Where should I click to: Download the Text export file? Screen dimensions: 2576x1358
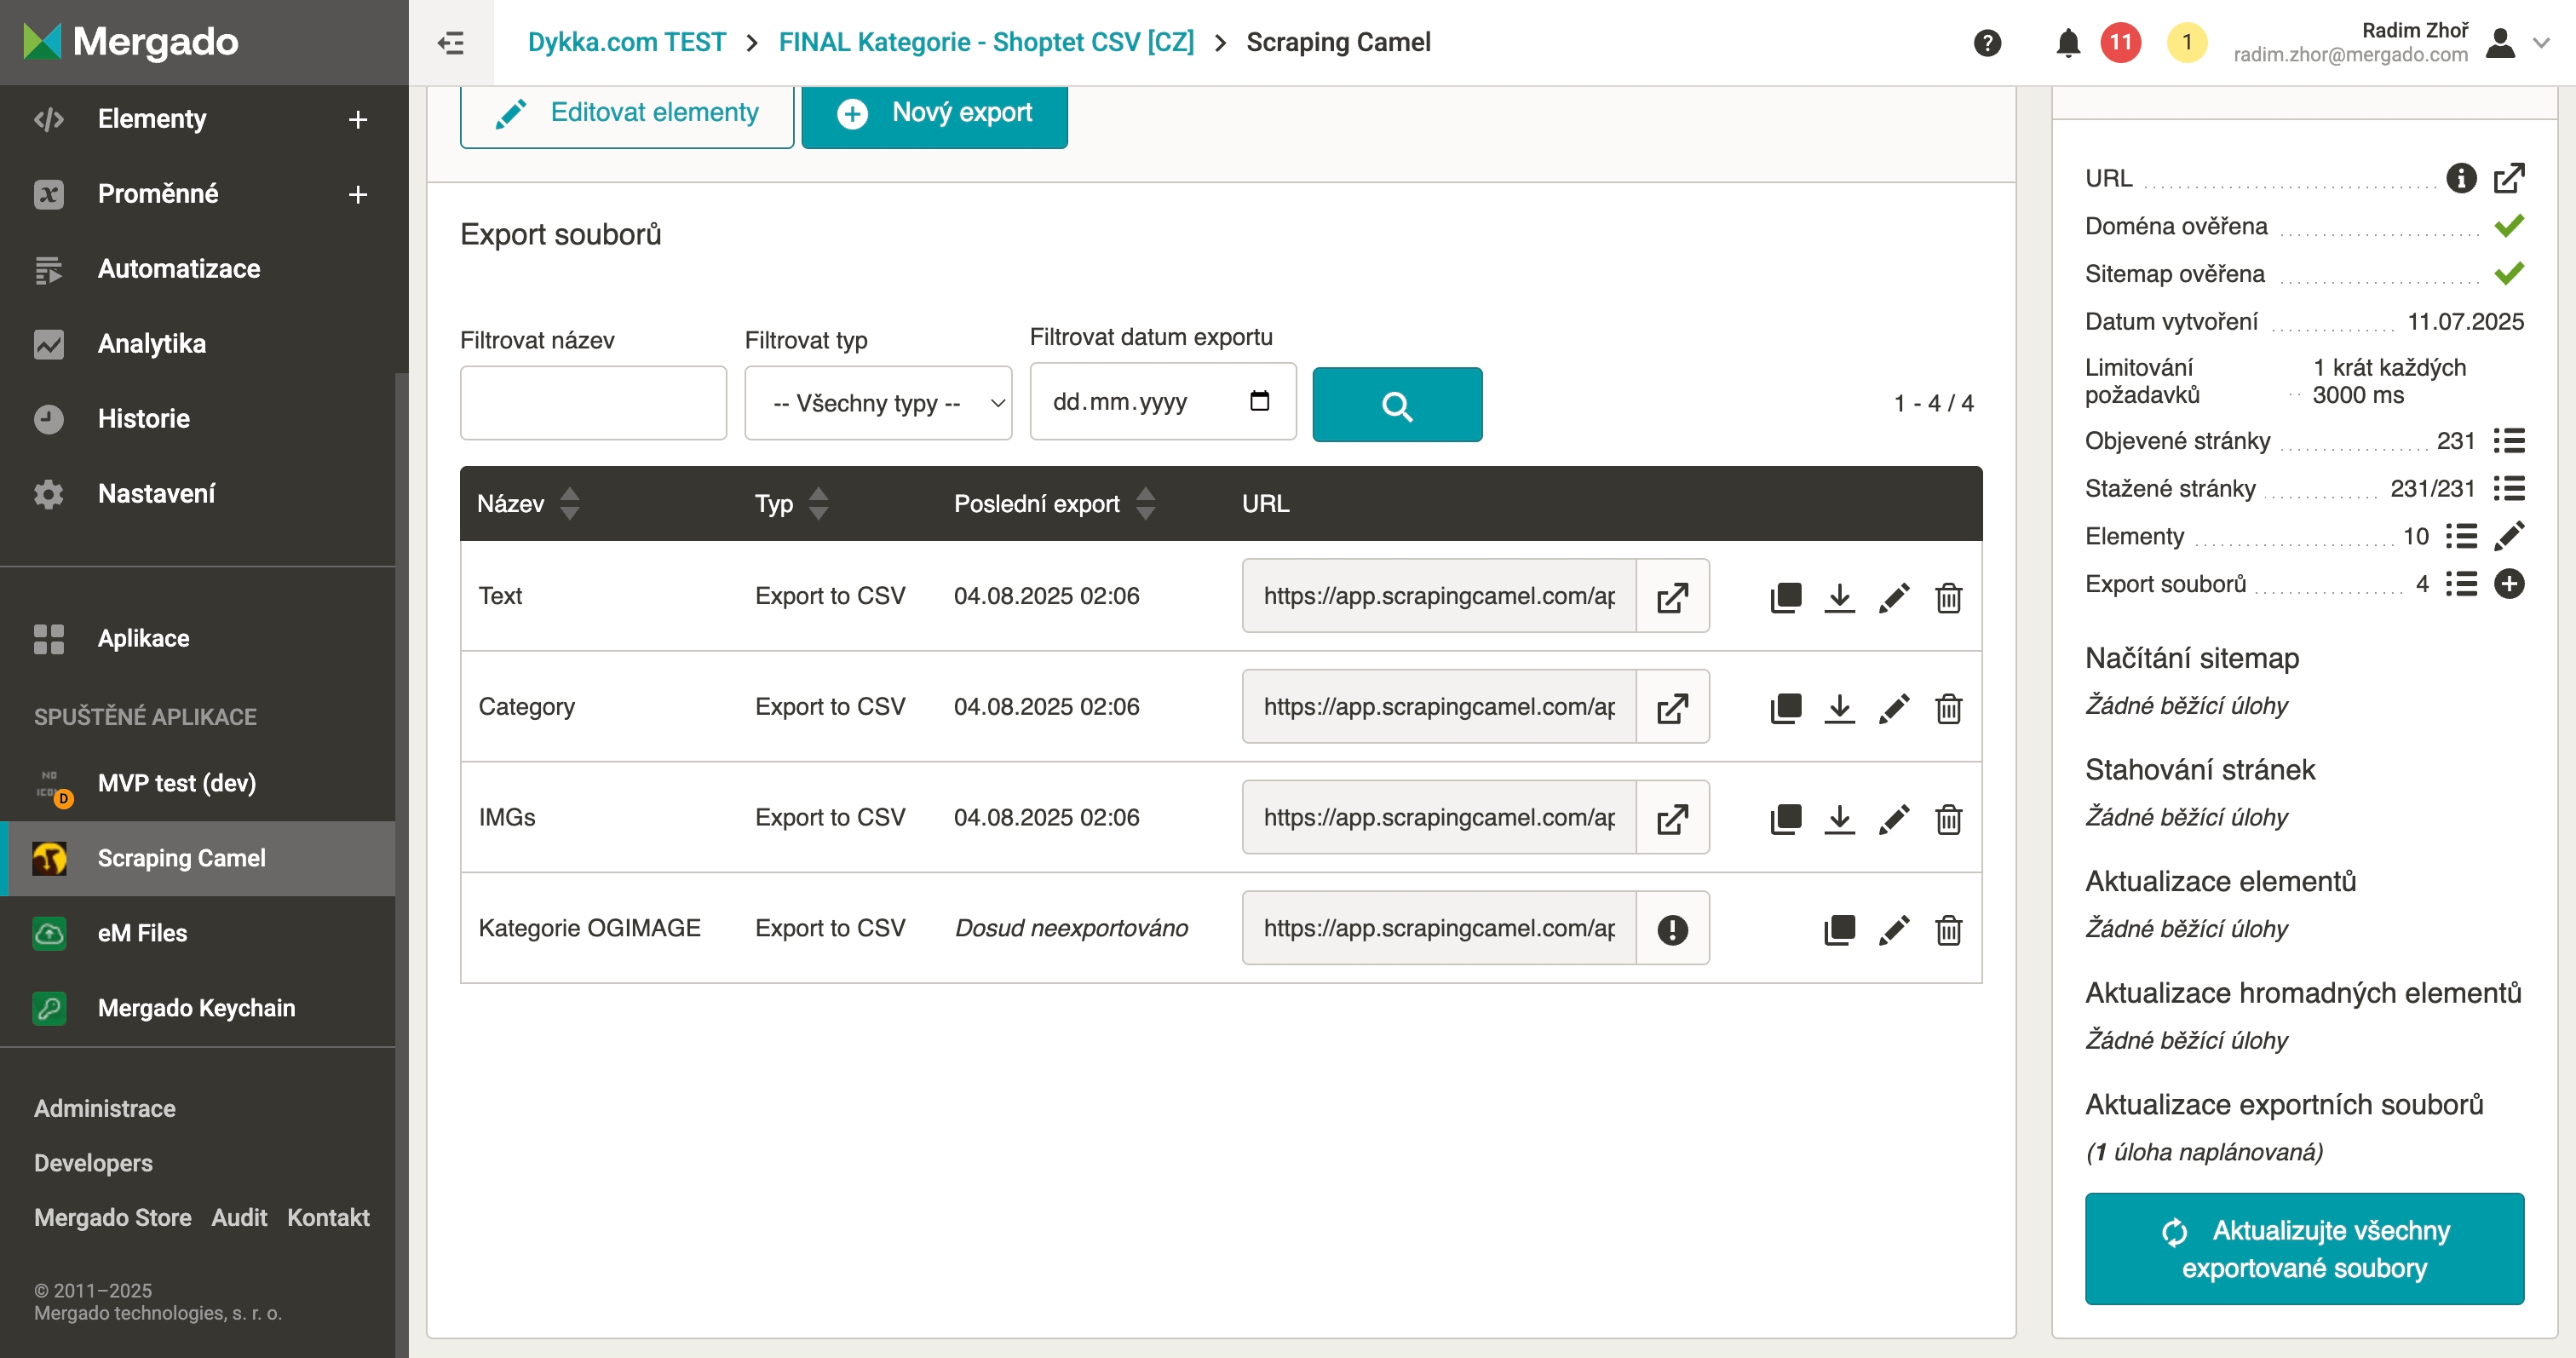[x=1839, y=597]
